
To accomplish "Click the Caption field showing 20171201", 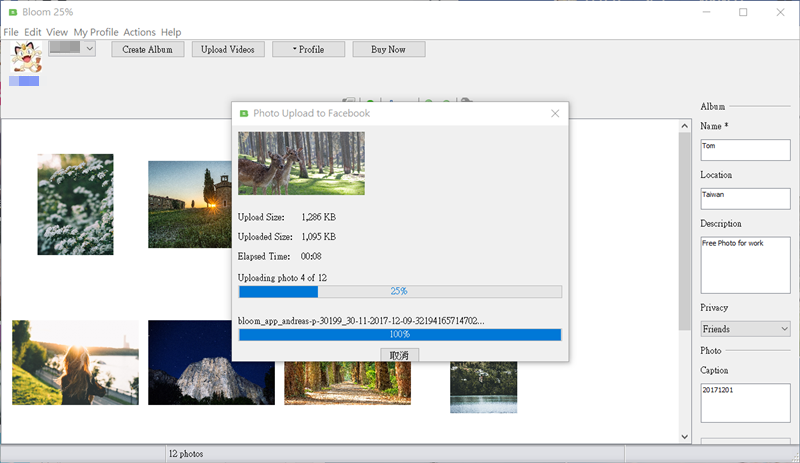I will (745, 400).
